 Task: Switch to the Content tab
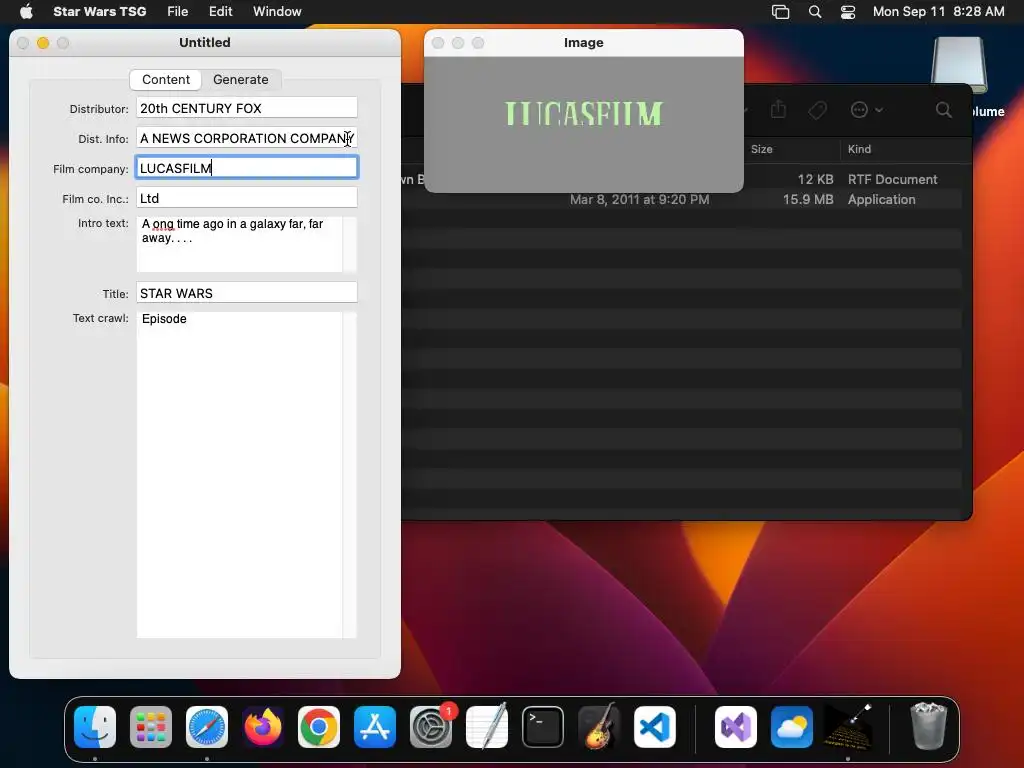tap(166, 79)
